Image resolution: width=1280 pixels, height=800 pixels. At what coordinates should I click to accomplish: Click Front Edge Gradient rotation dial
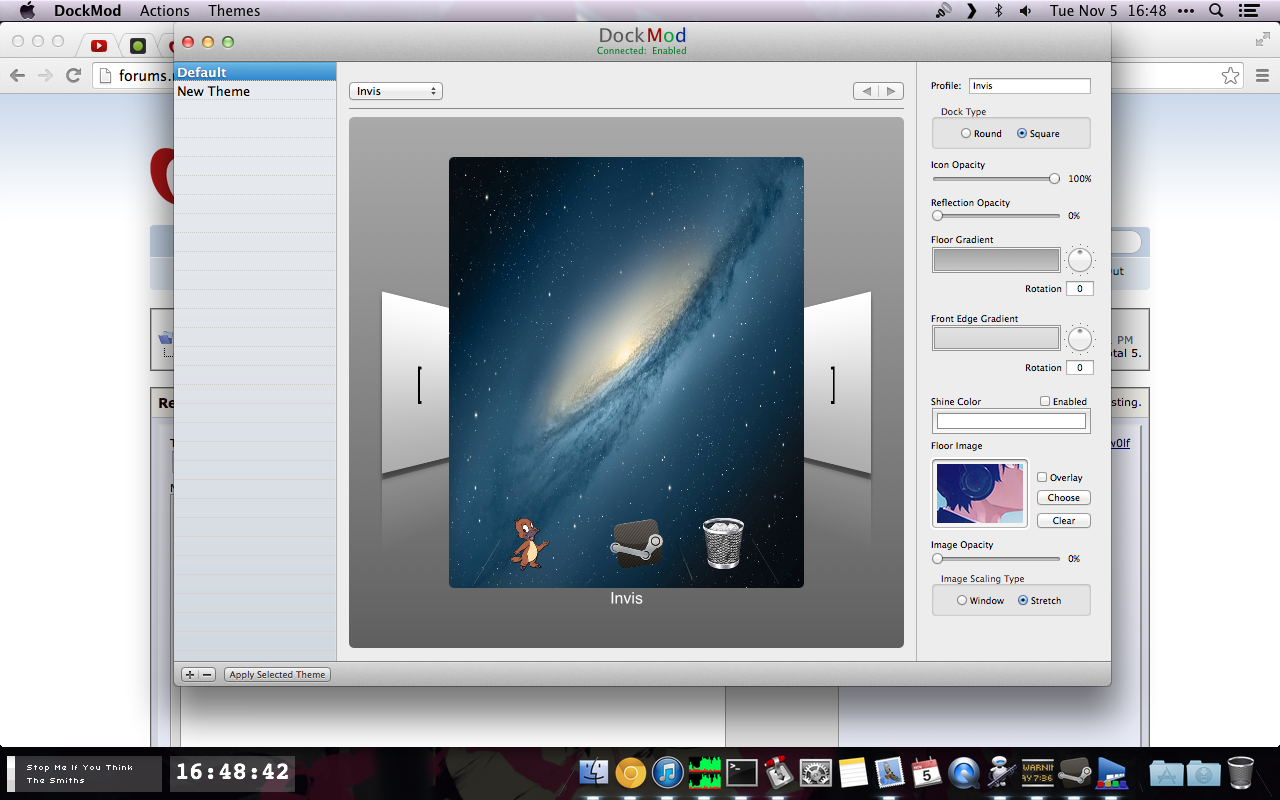click(1080, 339)
